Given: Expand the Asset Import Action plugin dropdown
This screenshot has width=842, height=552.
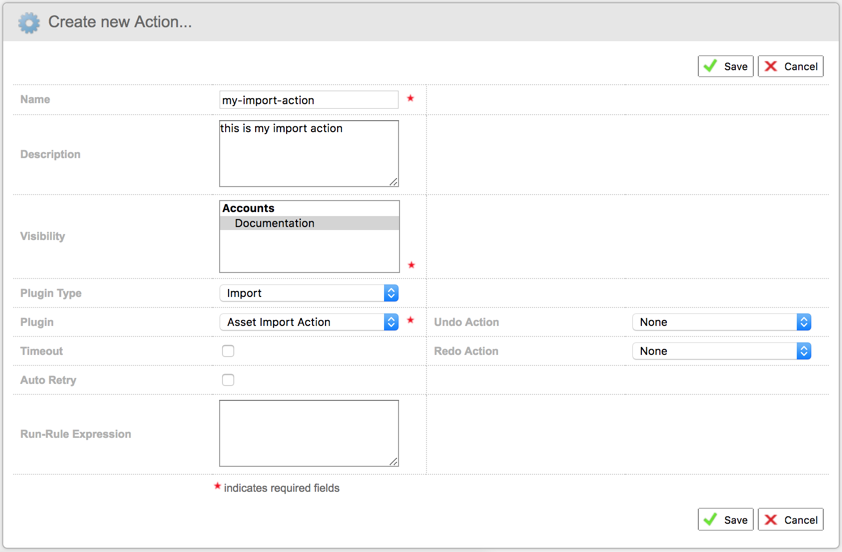Looking at the screenshot, I should point(309,322).
